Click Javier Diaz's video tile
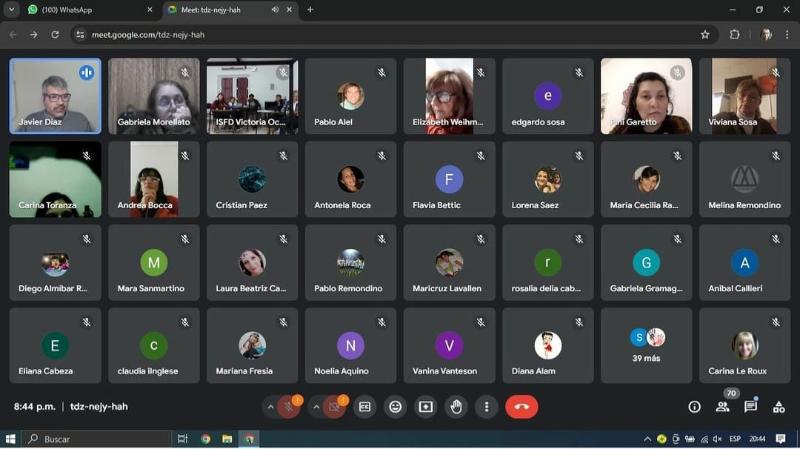The width and height of the screenshot is (800, 449). pos(55,96)
